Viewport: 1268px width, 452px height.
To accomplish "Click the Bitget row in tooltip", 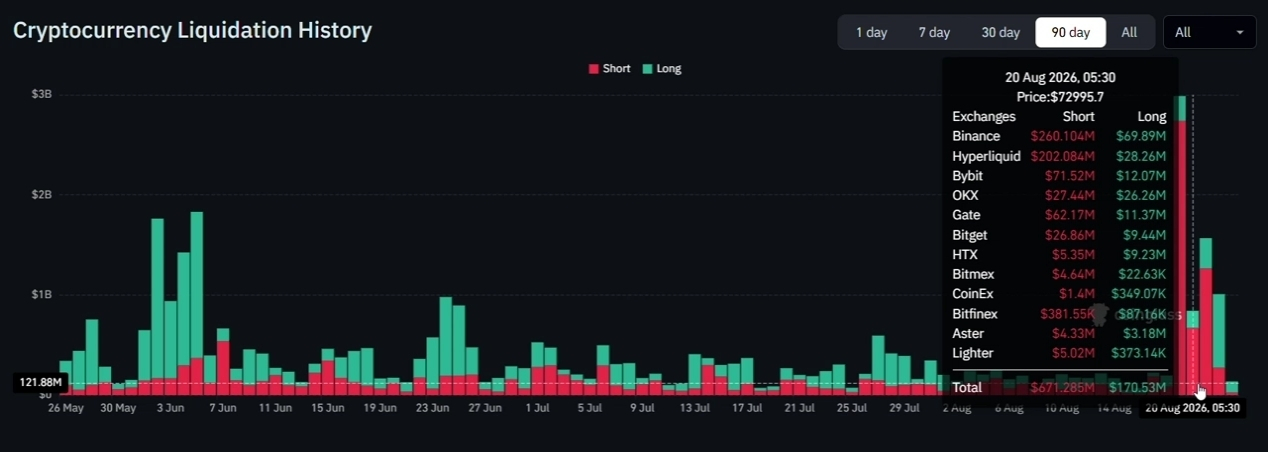I will point(1059,235).
